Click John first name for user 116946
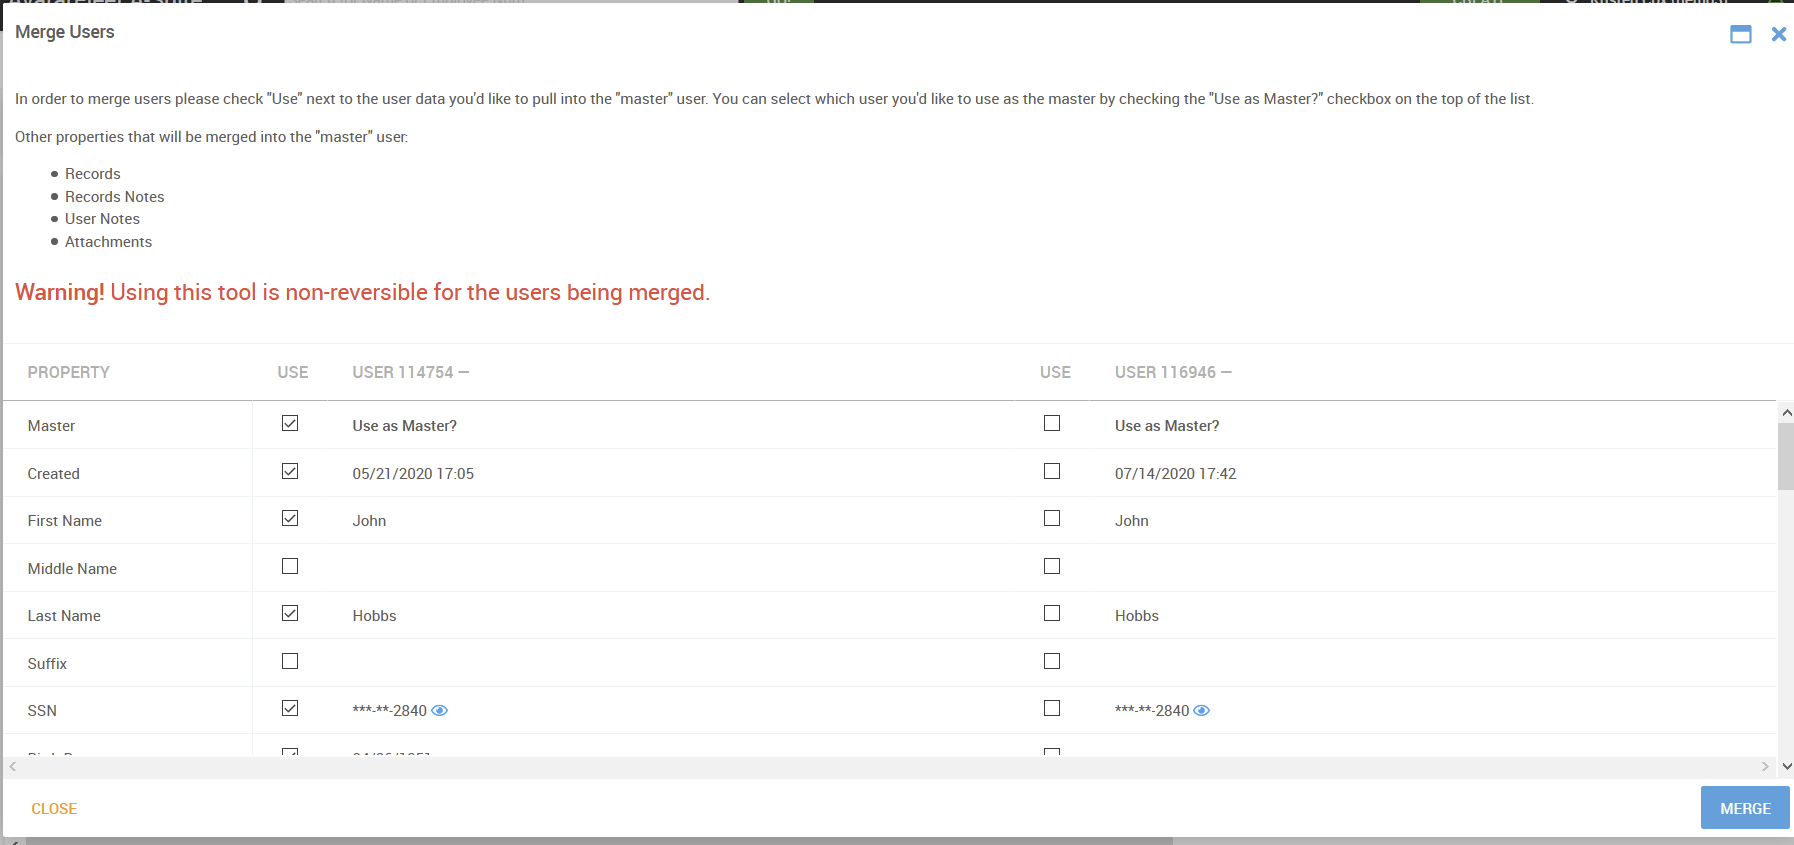This screenshot has width=1794, height=845. pos(1132,521)
